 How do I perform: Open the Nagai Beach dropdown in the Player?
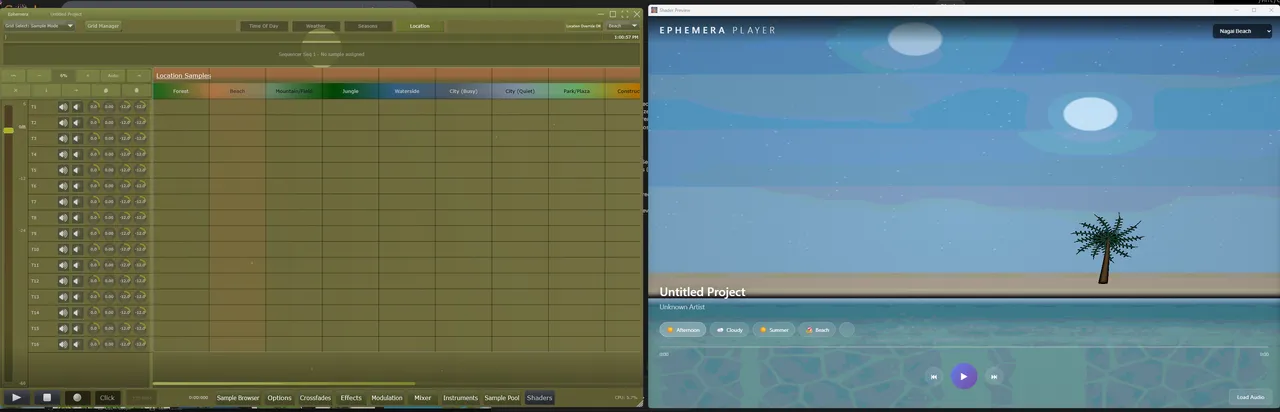pyautogui.click(x=1243, y=31)
